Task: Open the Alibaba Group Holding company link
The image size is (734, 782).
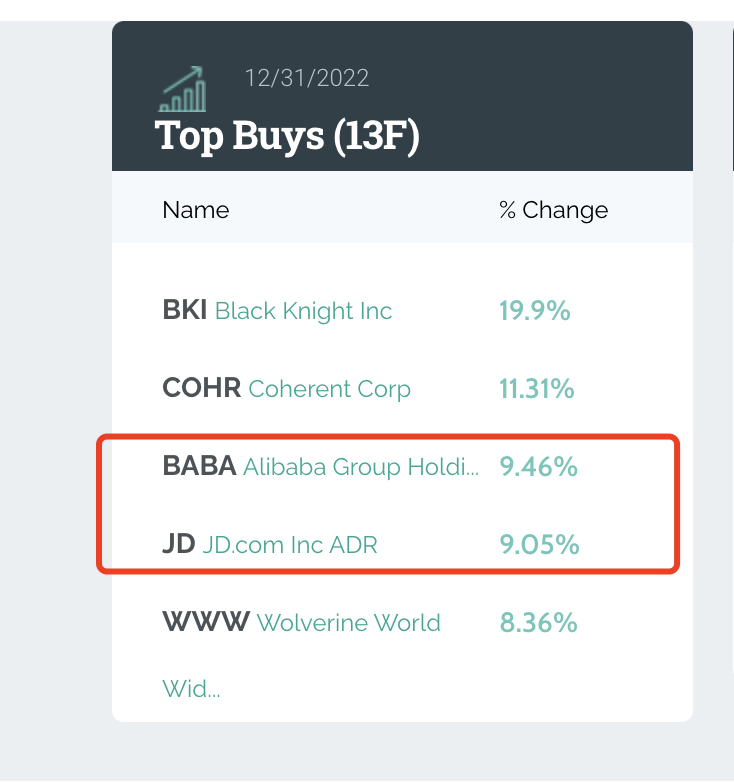Action: tap(361, 467)
